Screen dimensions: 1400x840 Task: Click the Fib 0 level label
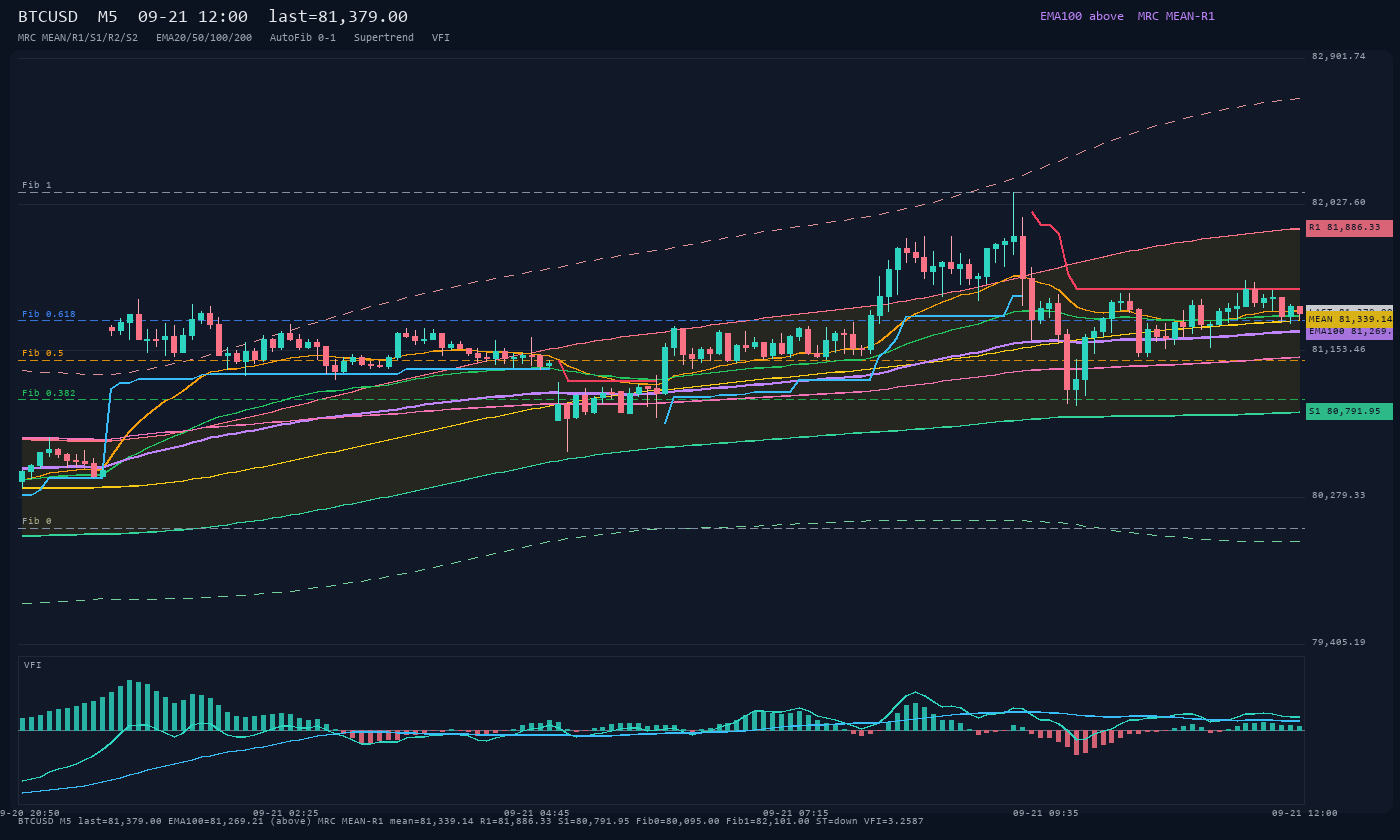(37, 521)
